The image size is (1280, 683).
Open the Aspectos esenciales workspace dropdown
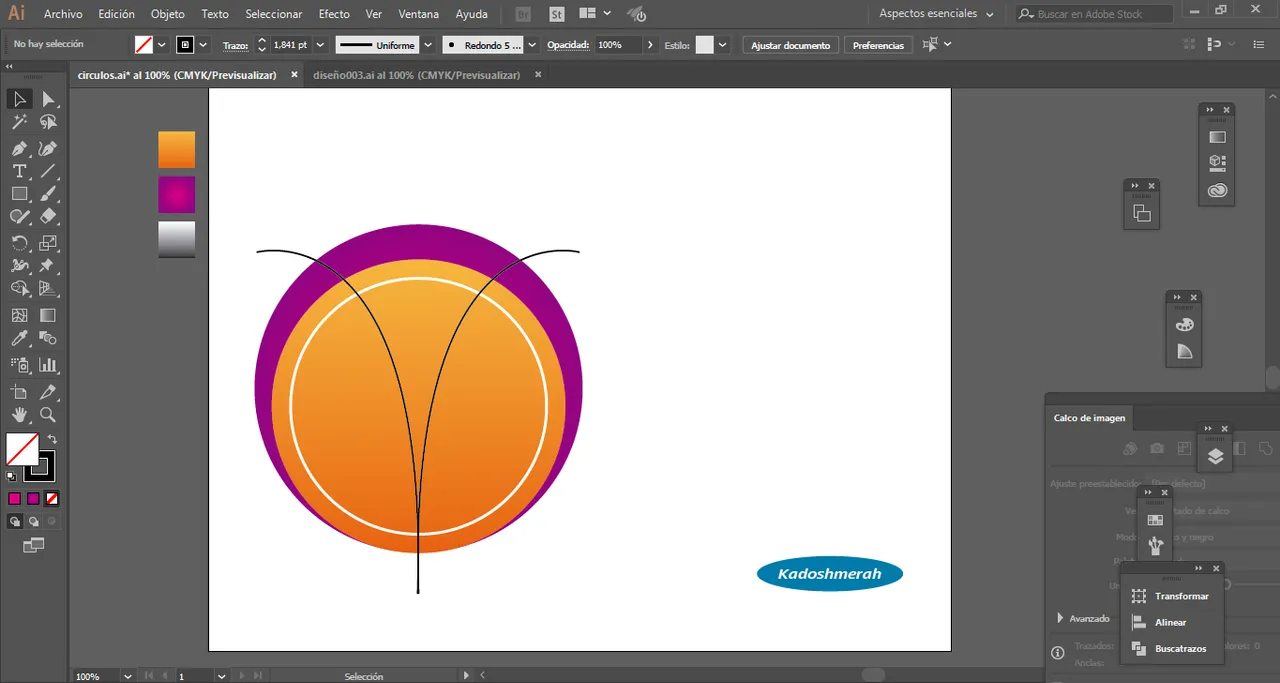tap(936, 14)
